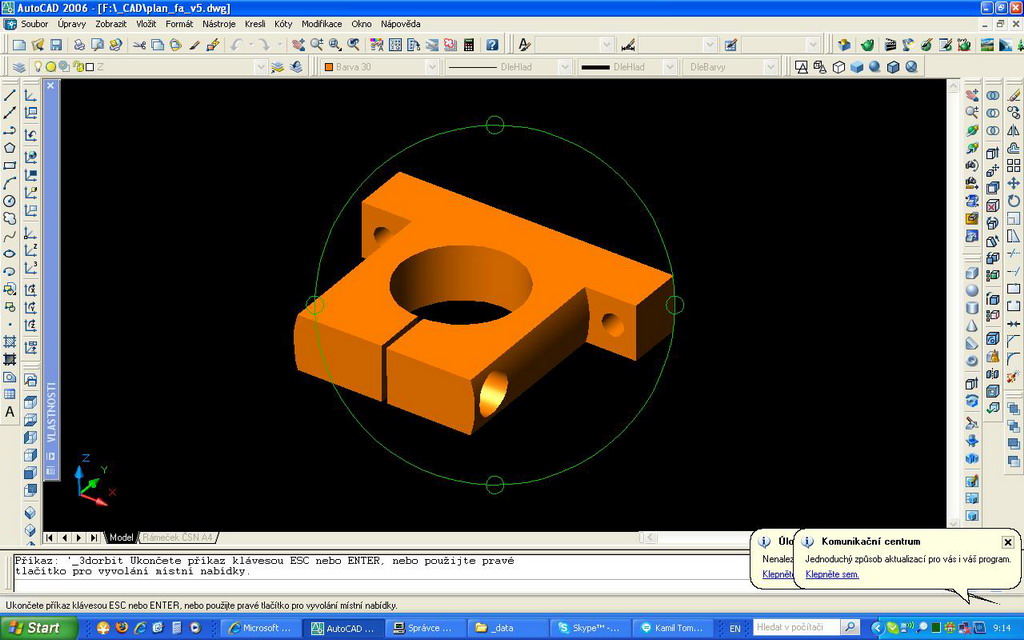Activate the Multiline Text tool
This screenshot has width=1024, height=640.
click(10, 412)
